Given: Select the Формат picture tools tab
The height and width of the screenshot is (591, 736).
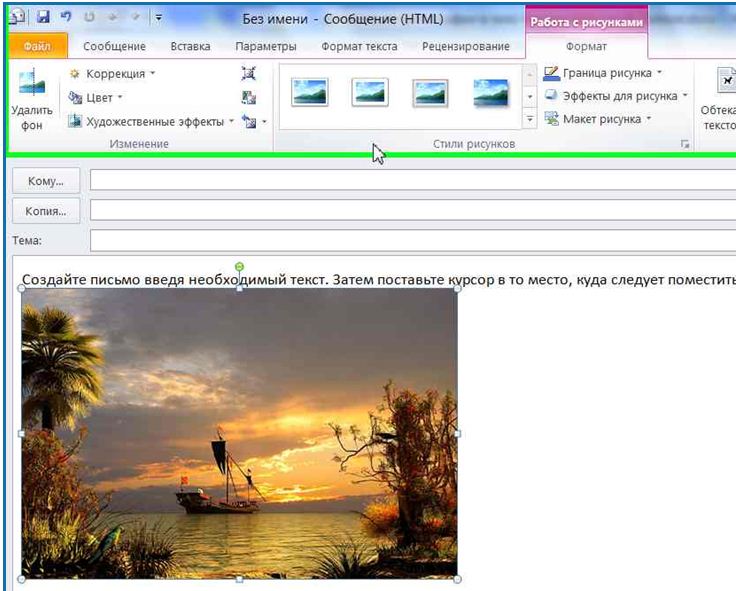Looking at the screenshot, I should click(586, 46).
